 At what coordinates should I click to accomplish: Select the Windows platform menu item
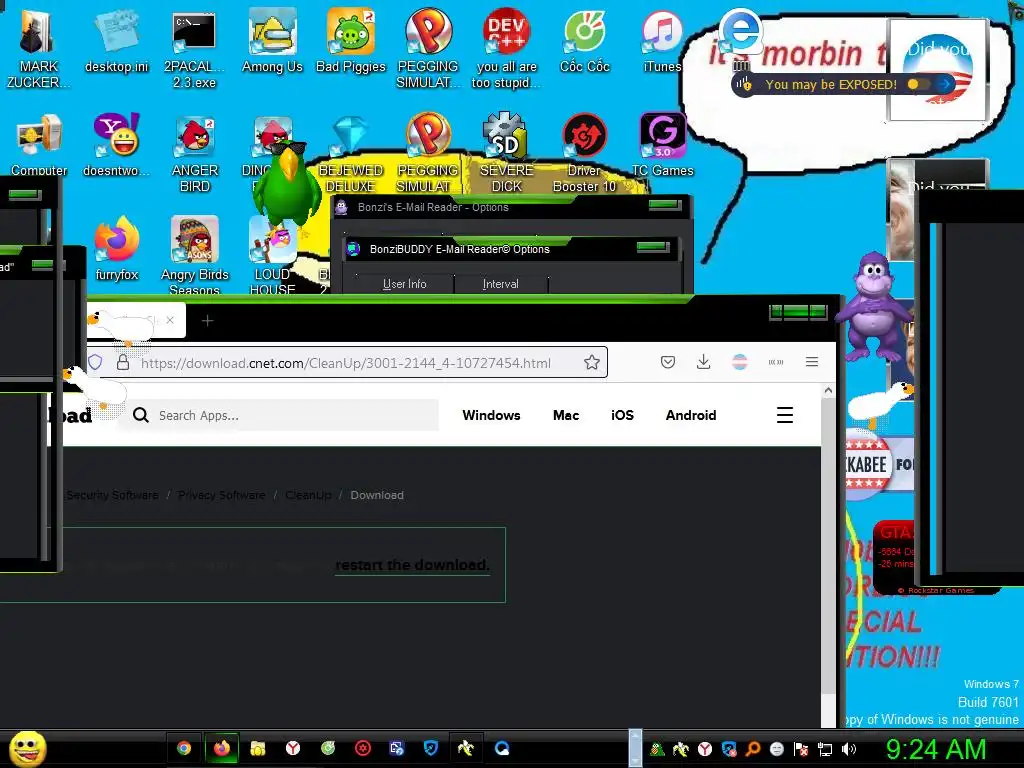coord(491,415)
